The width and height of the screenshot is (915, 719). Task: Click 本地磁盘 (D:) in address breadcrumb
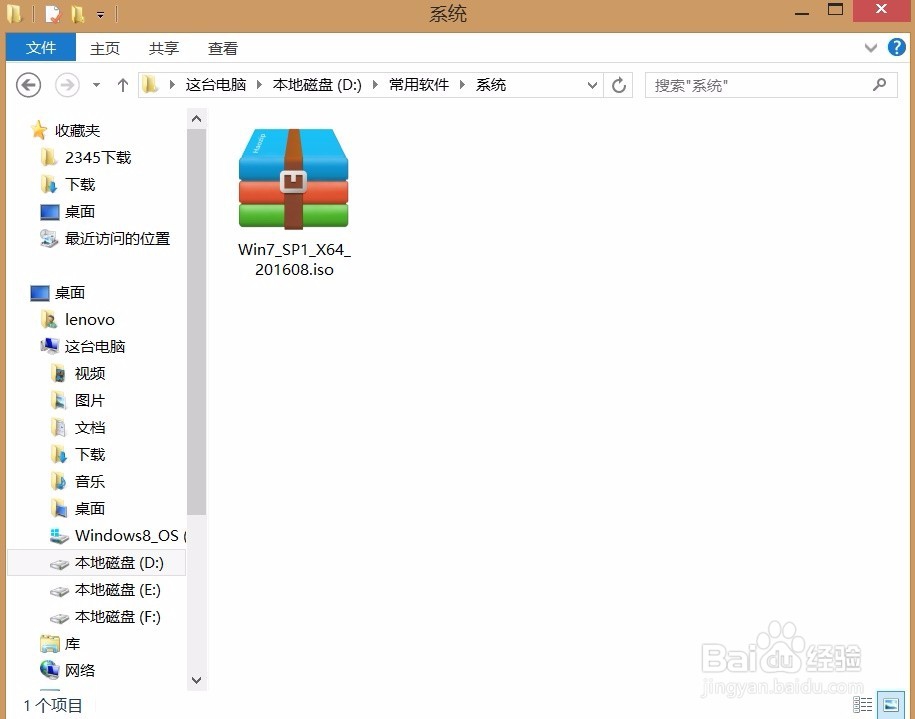(317, 85)
